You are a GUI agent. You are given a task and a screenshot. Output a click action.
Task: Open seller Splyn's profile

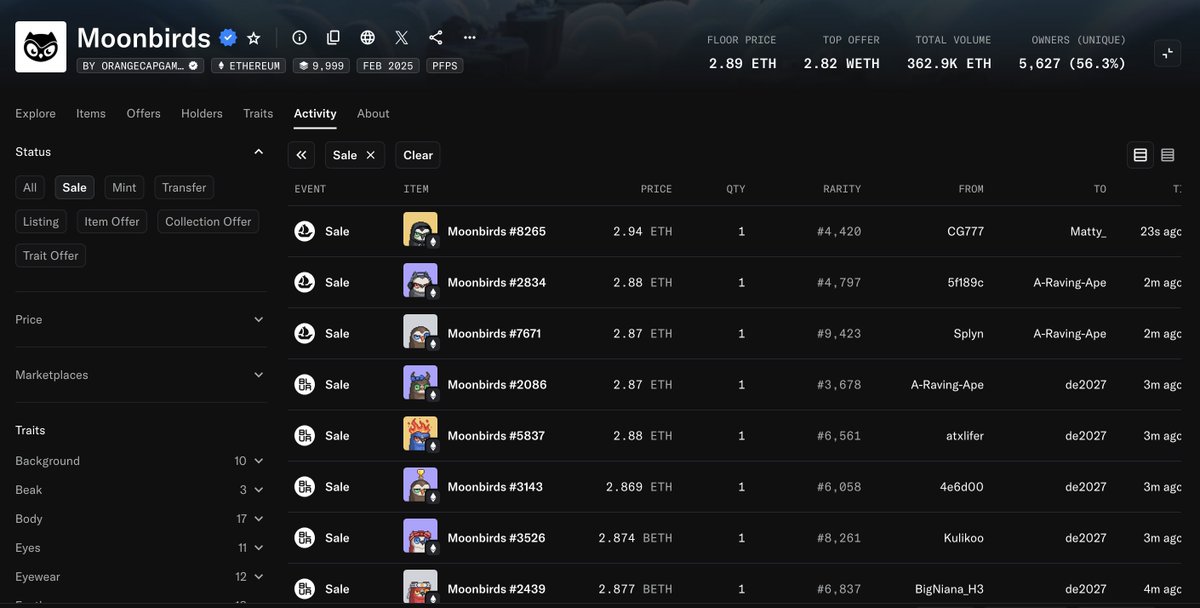(969, 333)
